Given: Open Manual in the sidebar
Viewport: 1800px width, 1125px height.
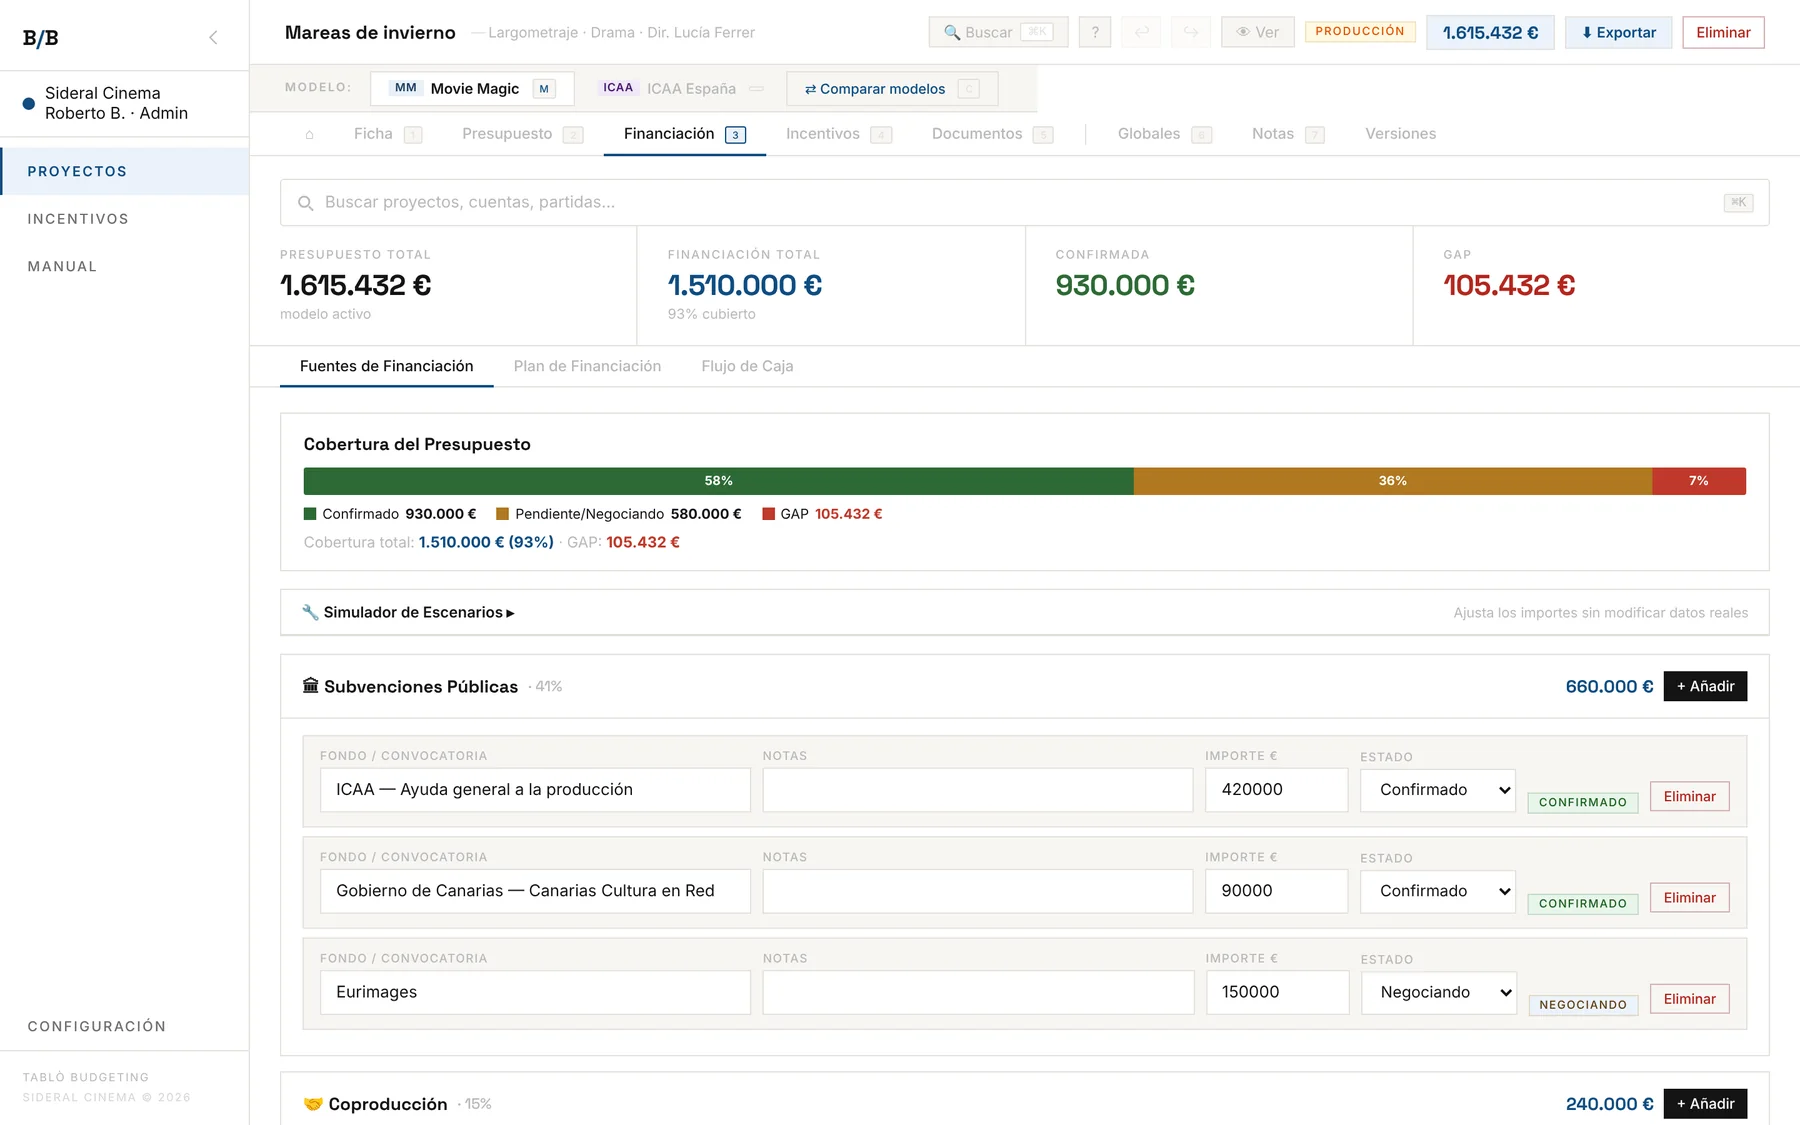Looking at the screenshot, I should [124, 266].
